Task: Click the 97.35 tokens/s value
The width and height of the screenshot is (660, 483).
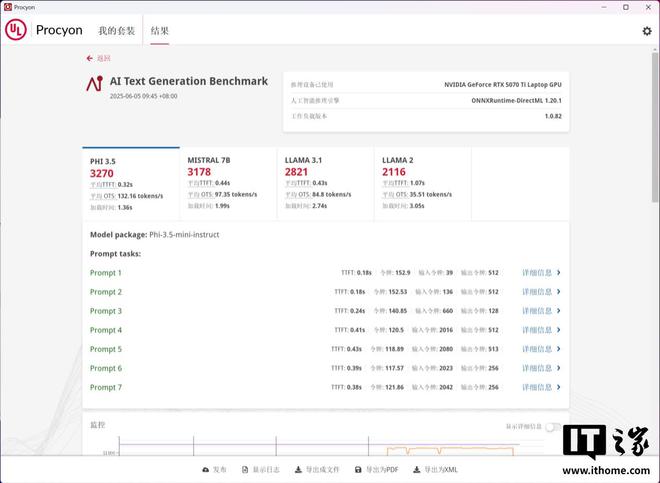Action: pyautogui.click(x=236, y=195)
